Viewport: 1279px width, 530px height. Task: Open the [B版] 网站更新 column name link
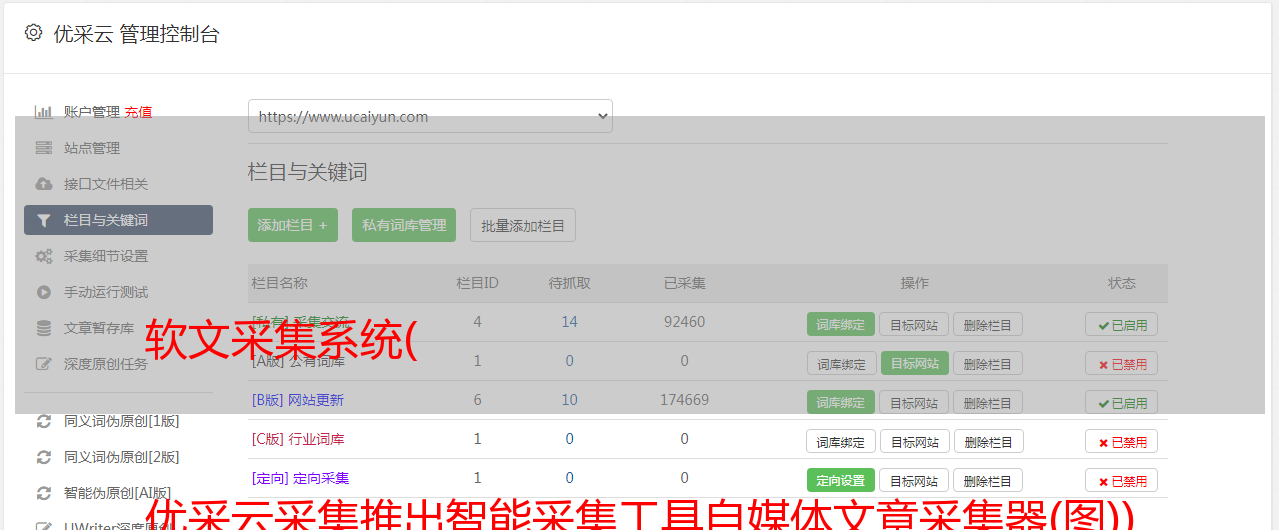point(298,400)
